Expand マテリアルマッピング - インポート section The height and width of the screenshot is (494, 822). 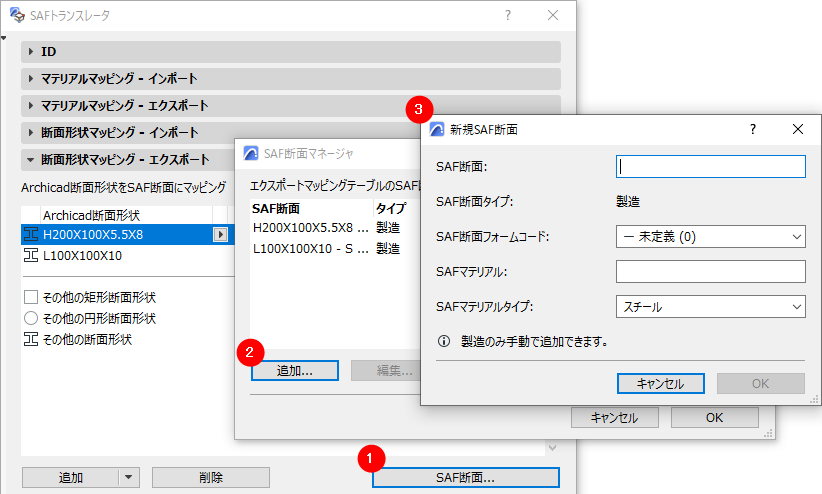click(31, 79)
